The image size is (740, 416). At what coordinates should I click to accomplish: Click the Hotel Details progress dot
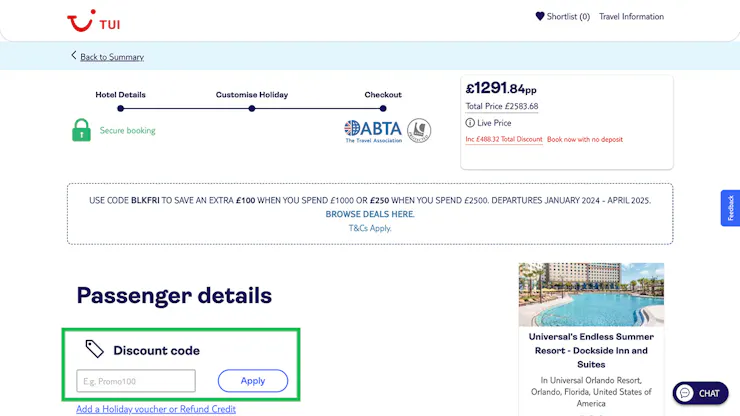coord(120,109)
